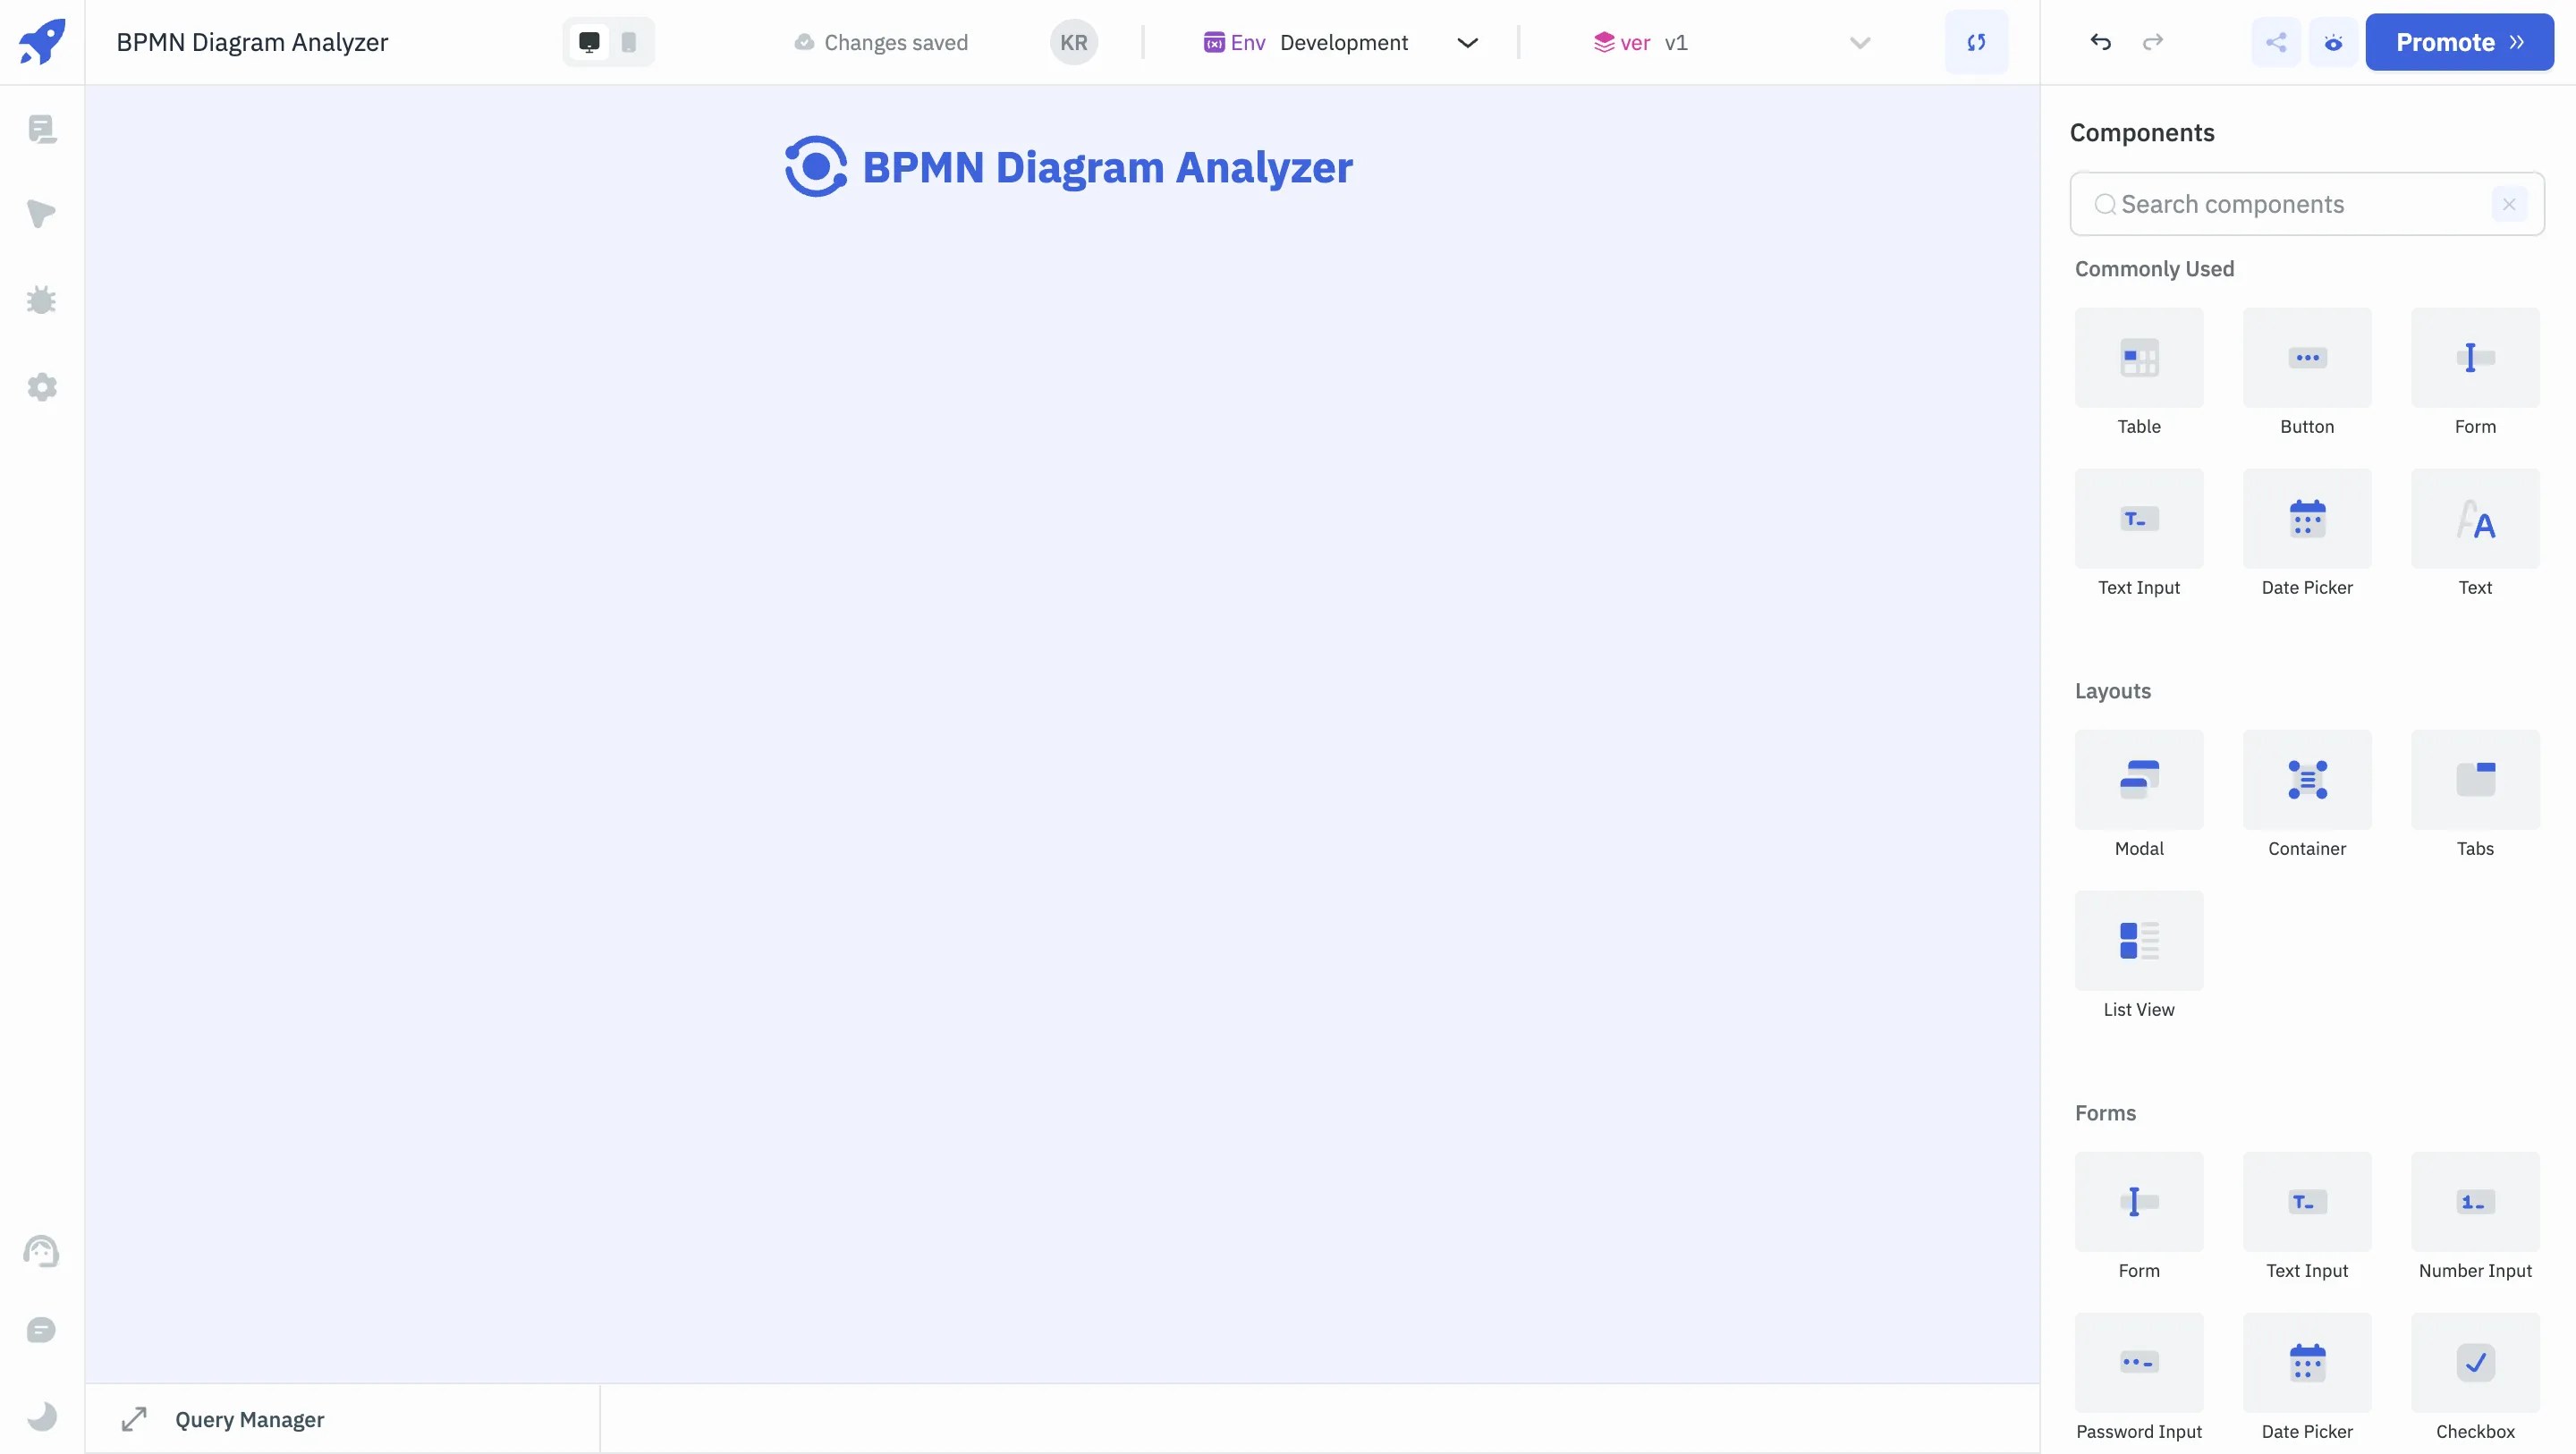Switch canvas to mobile view
2576x1454 pixels.
point(629,42)
